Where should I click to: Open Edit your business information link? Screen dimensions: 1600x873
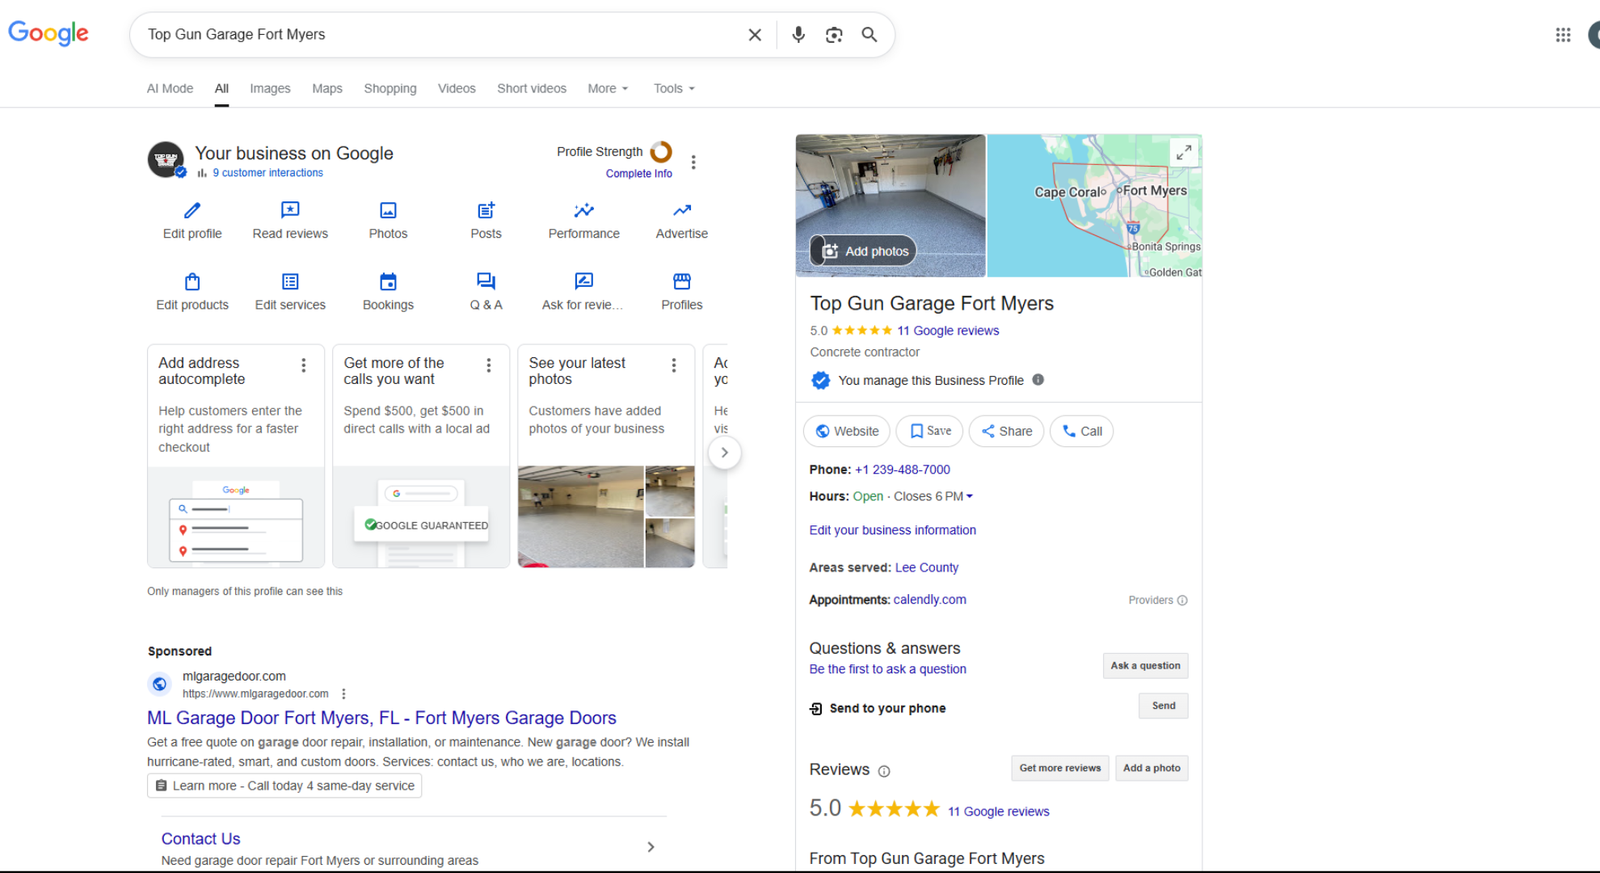click(892, 530)
